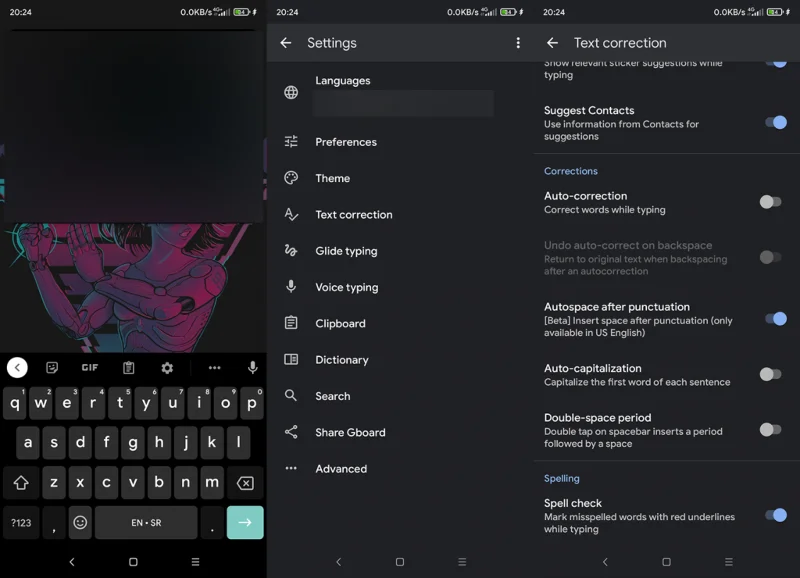Toggle sticker suggestions switch at top

[776, 63]
